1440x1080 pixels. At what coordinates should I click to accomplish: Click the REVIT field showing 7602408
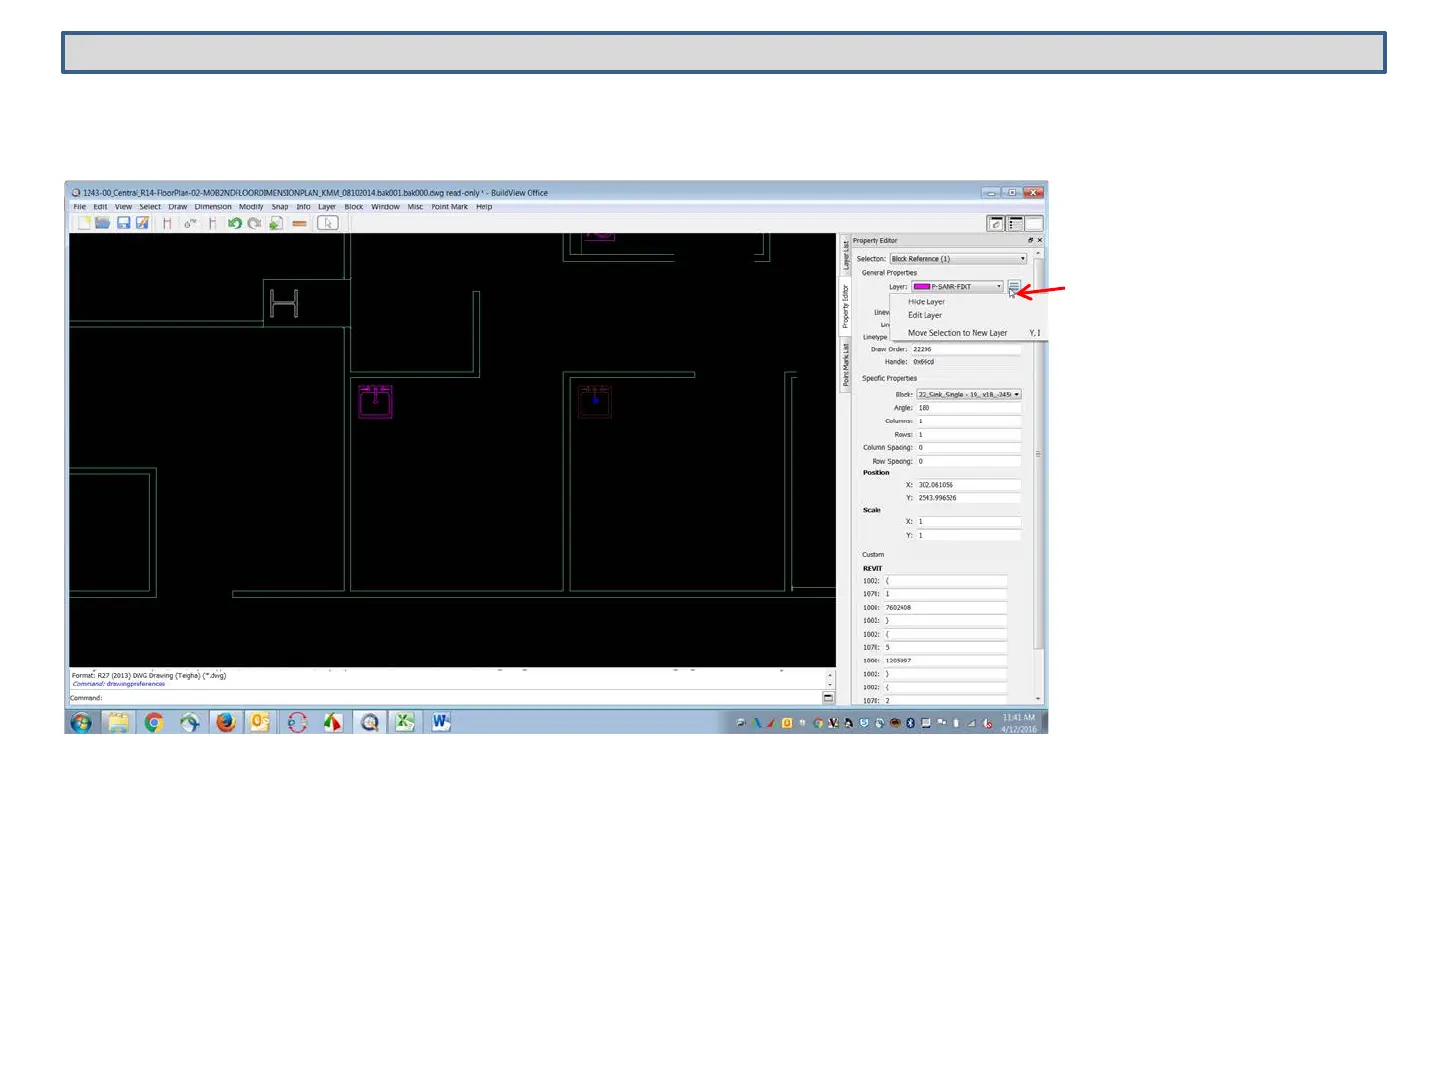click(x=945, y=608)
